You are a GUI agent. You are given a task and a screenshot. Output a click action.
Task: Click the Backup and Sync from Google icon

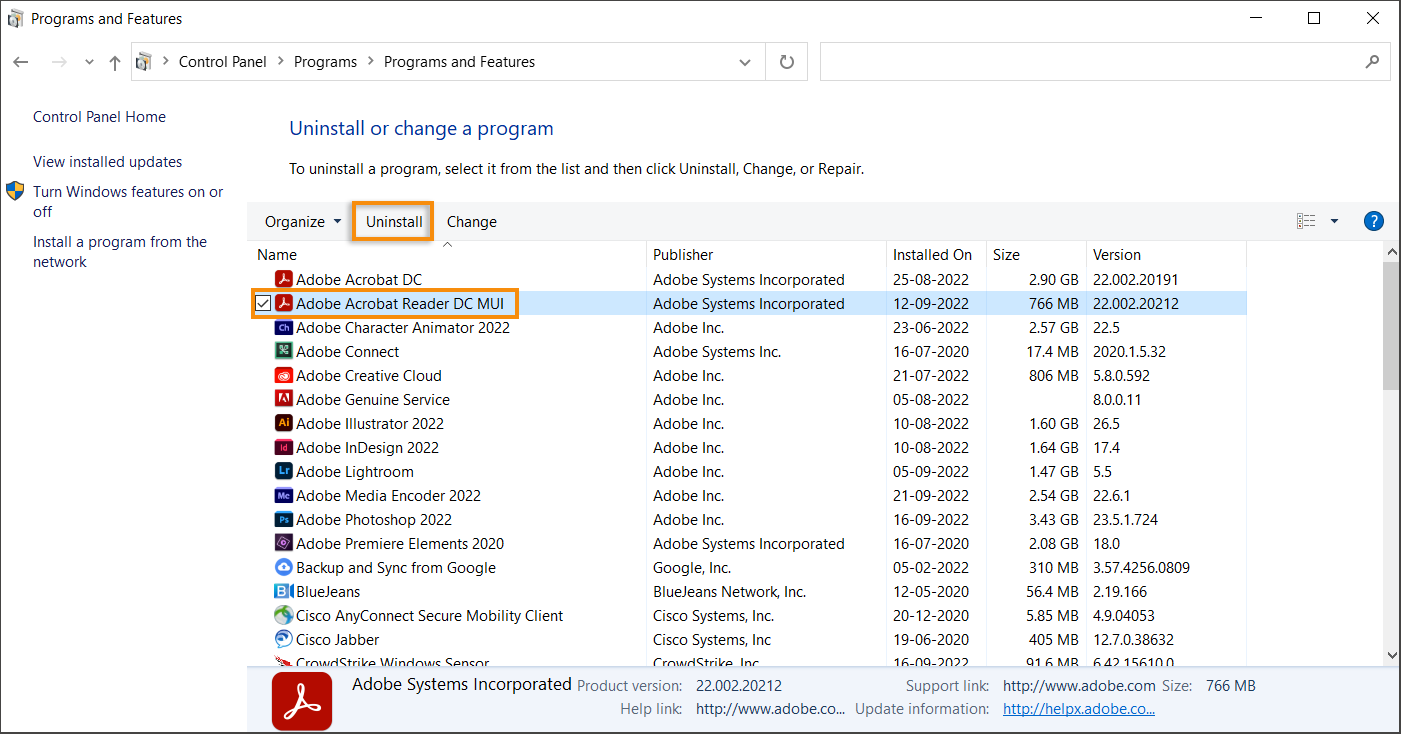(x=285, y=567)
